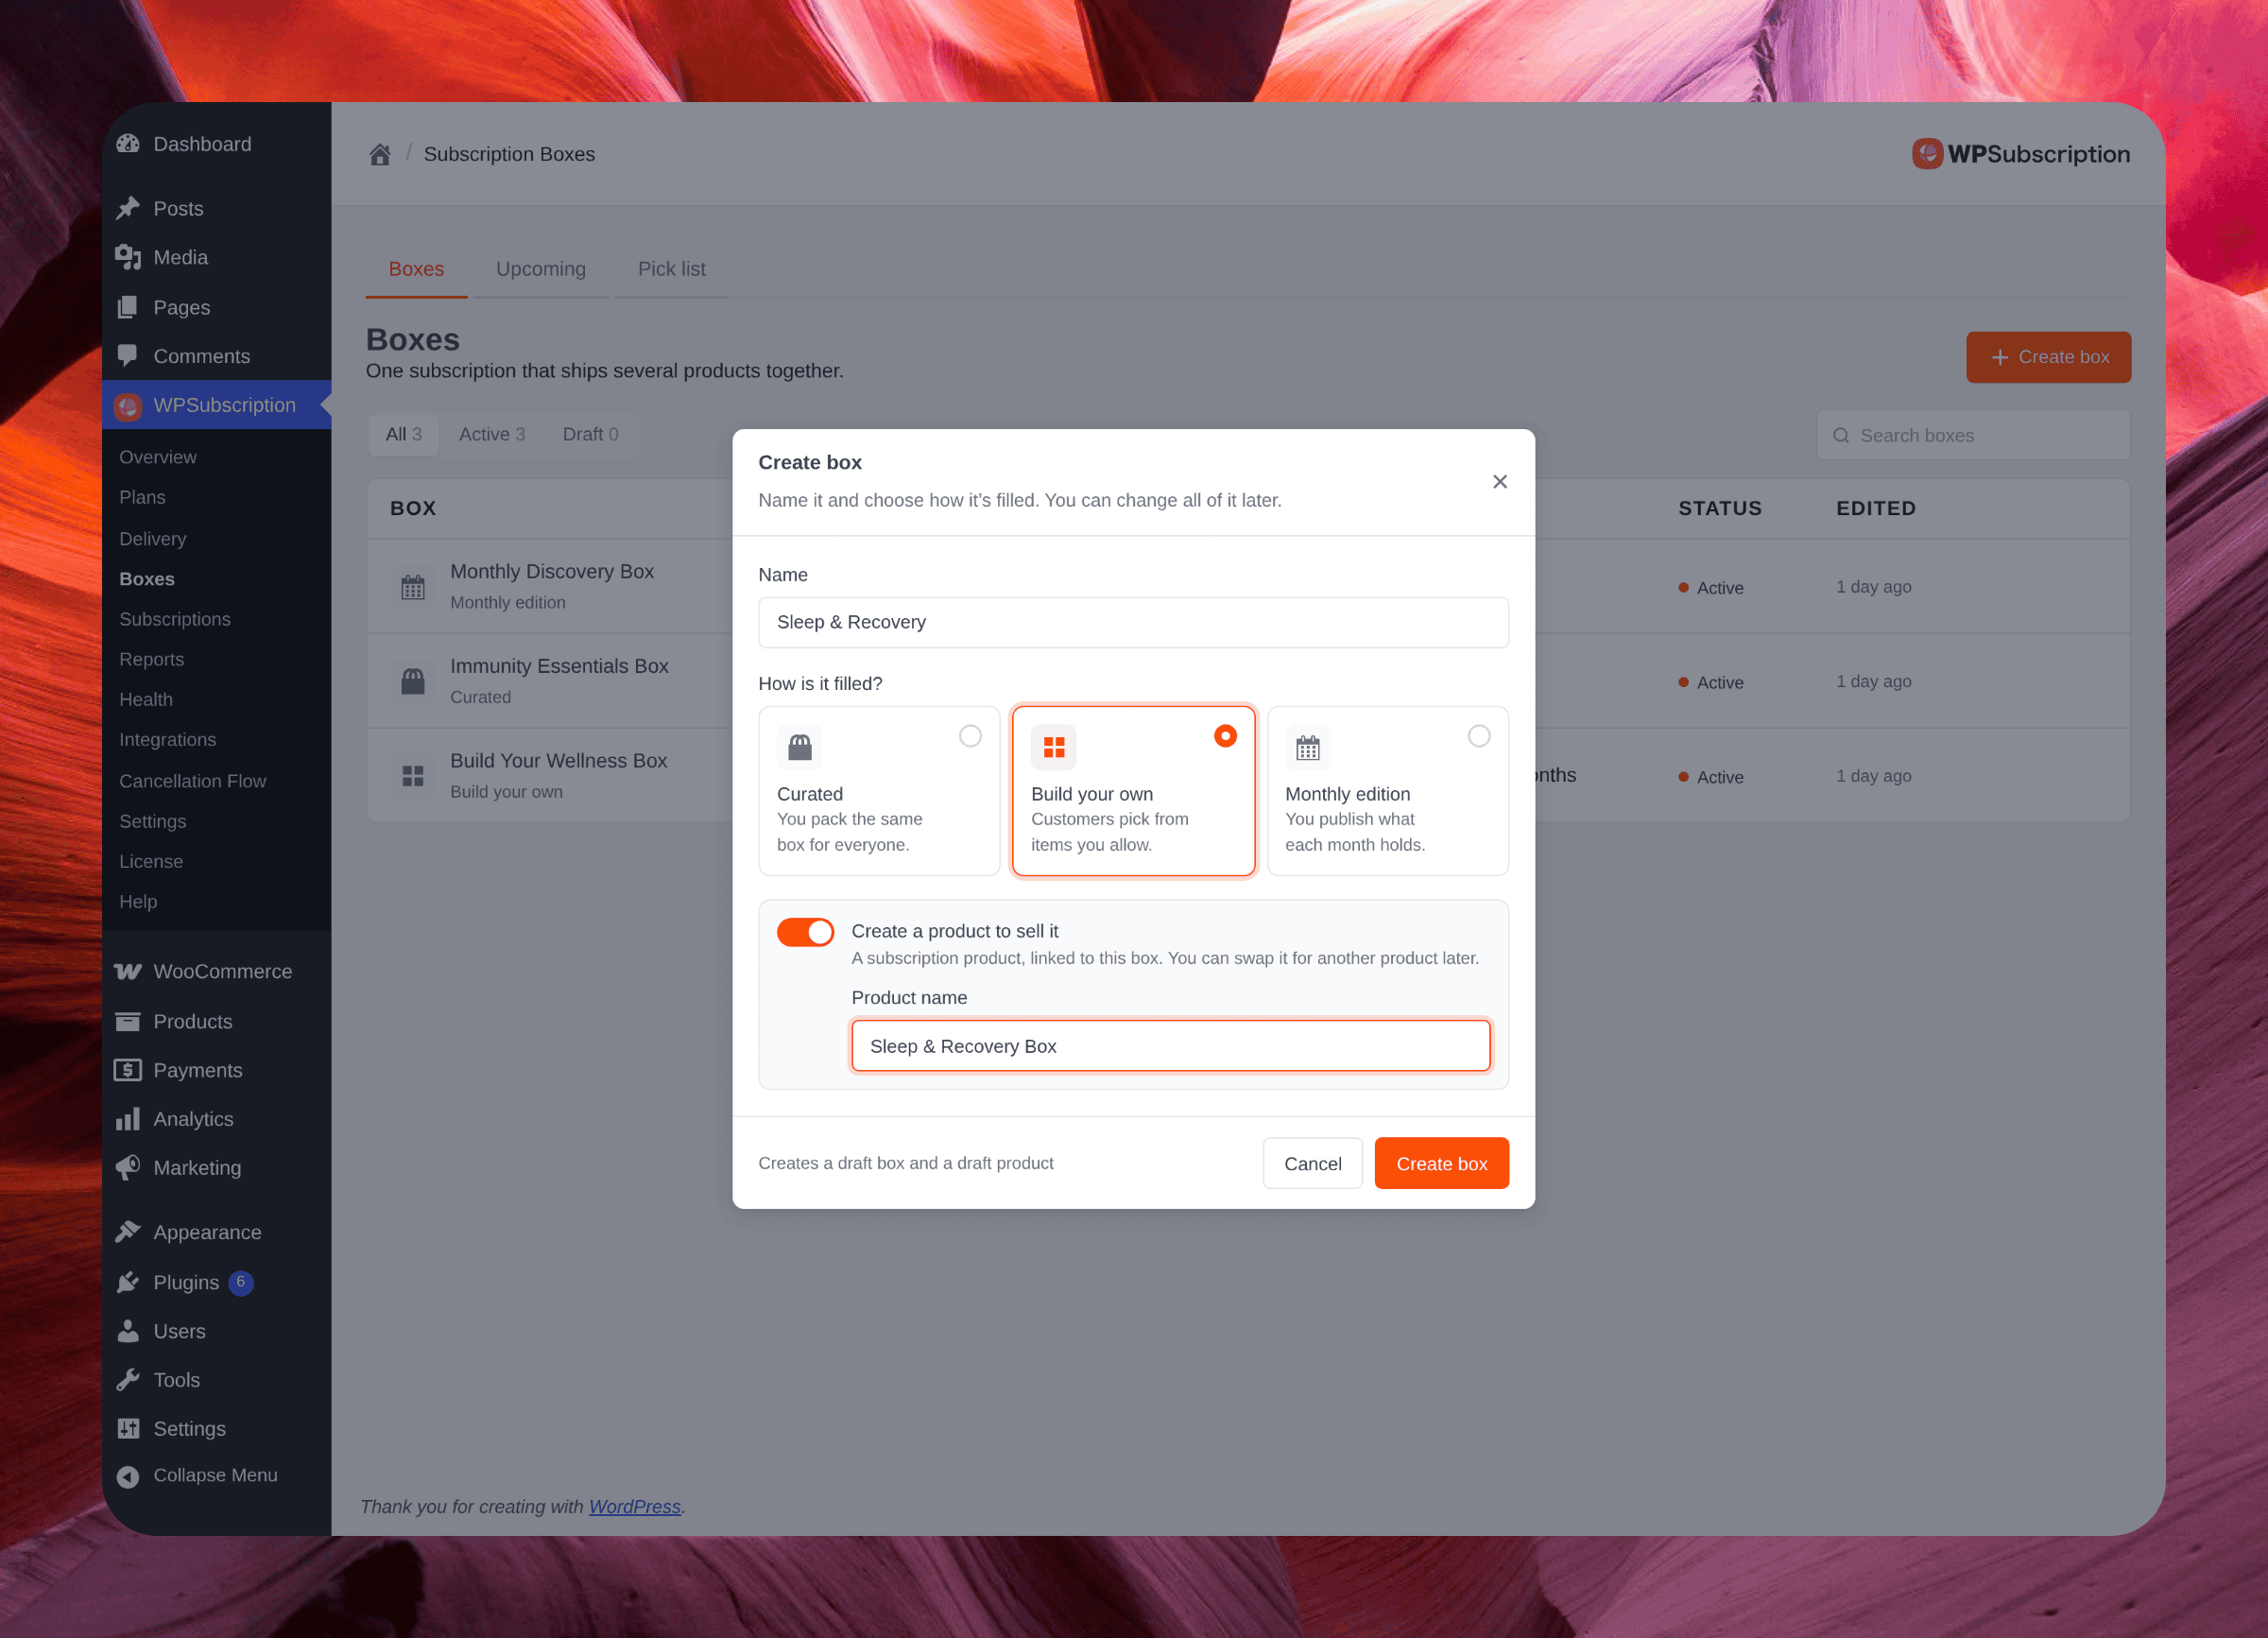Open Delivery in the submenu

pos(153,538)
